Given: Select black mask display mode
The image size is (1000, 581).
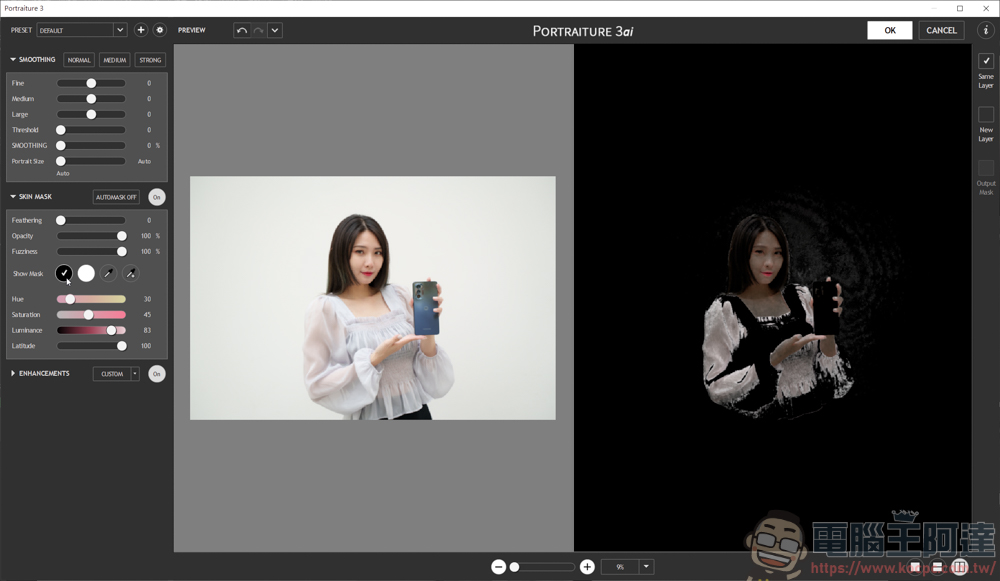Looking at the screenshot, I should 64,273.
